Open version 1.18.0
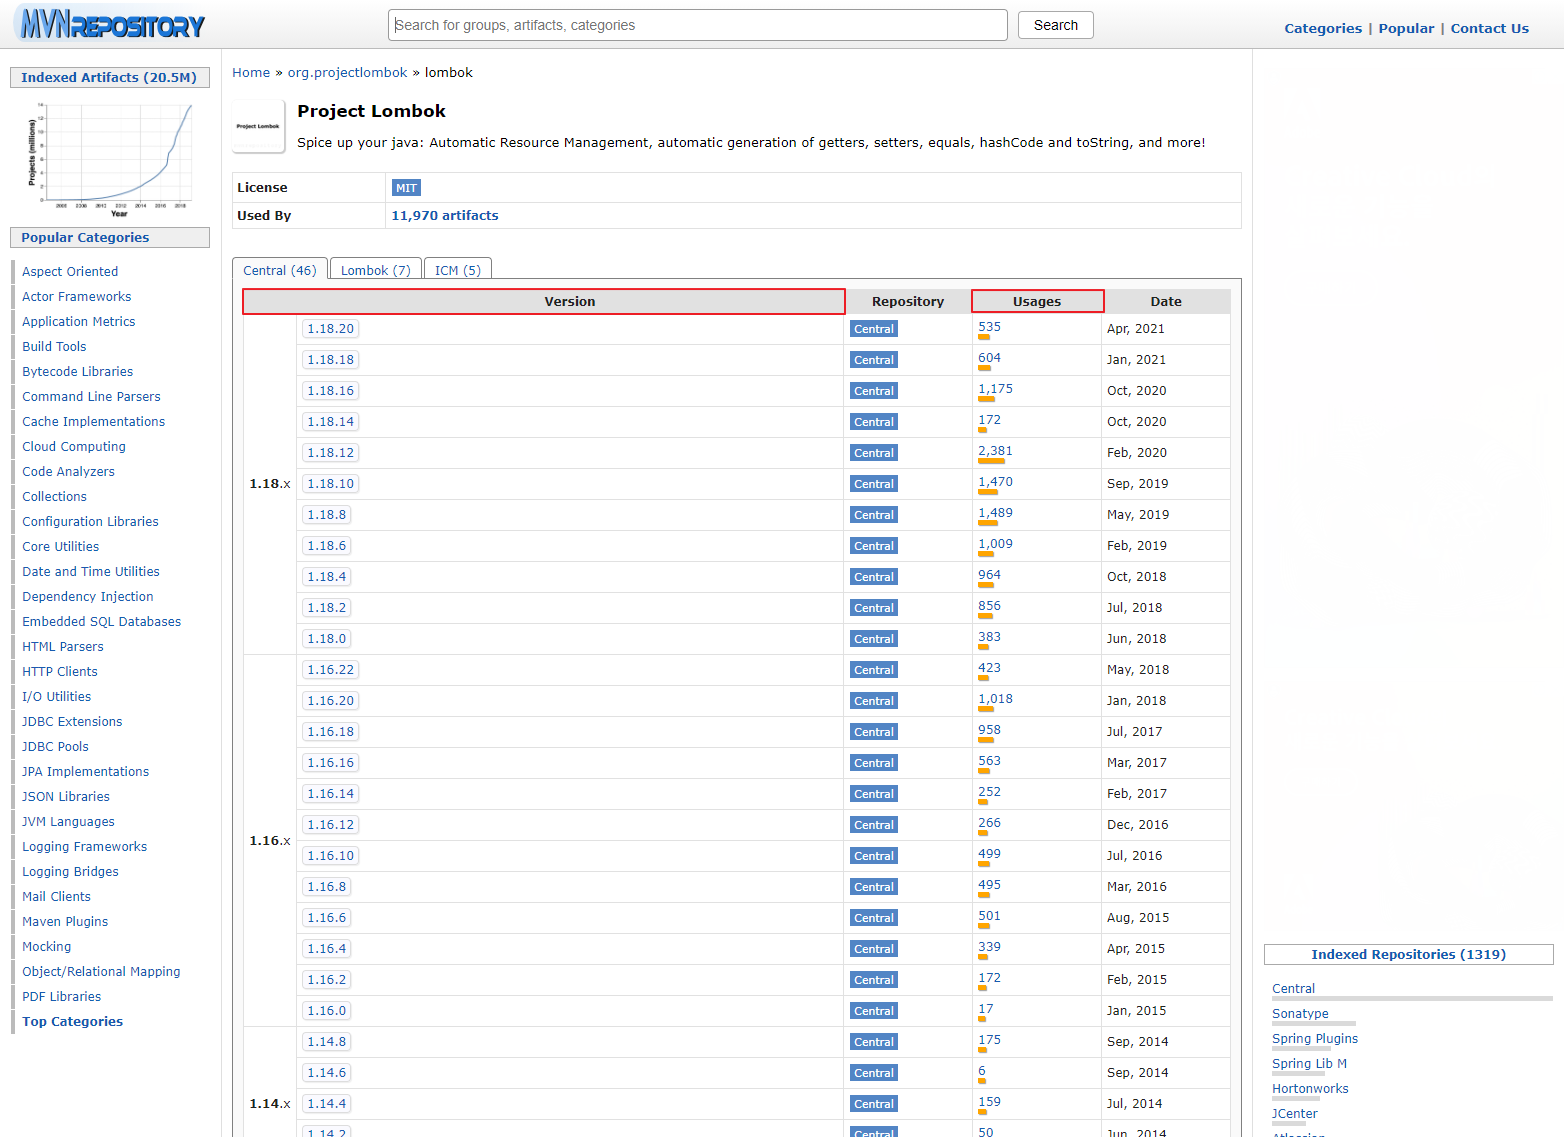Viewport: 1564px width, 1137px height. click(327, 639)
